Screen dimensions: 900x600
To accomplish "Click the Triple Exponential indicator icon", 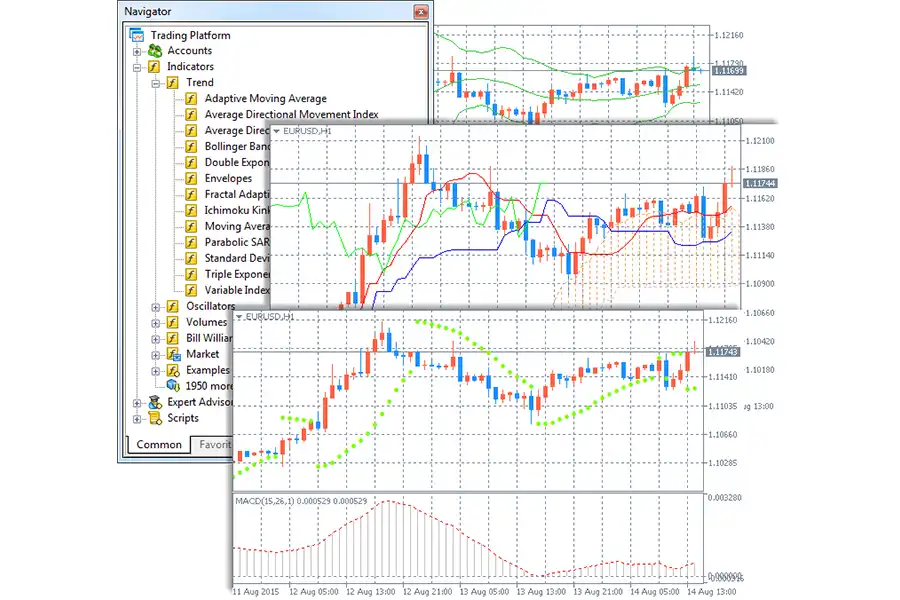I will 191,274.
